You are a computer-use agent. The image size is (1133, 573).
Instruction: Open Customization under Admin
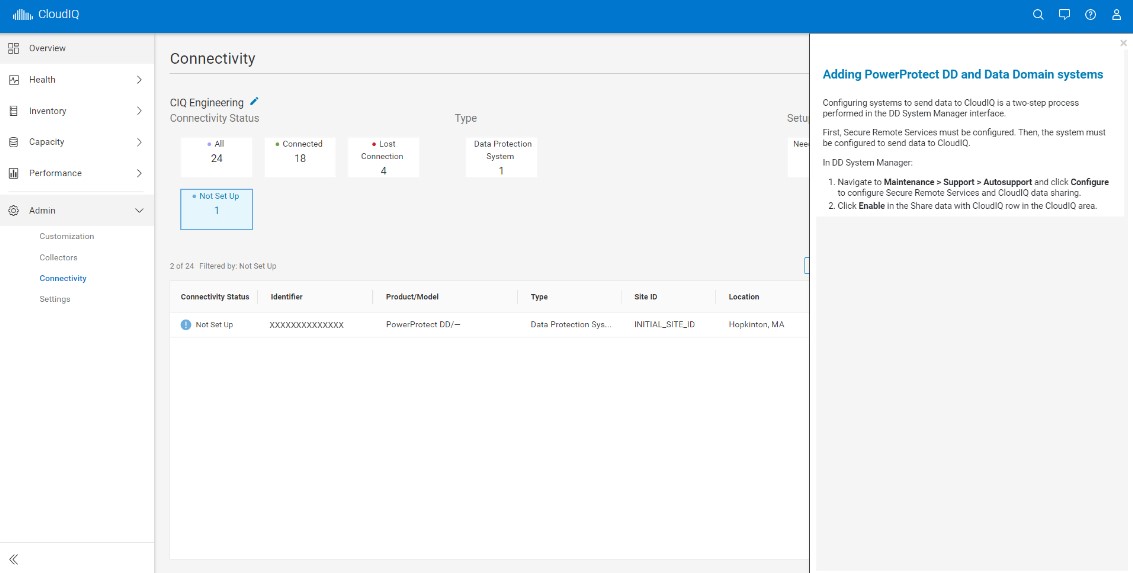(x=66, y=236)
